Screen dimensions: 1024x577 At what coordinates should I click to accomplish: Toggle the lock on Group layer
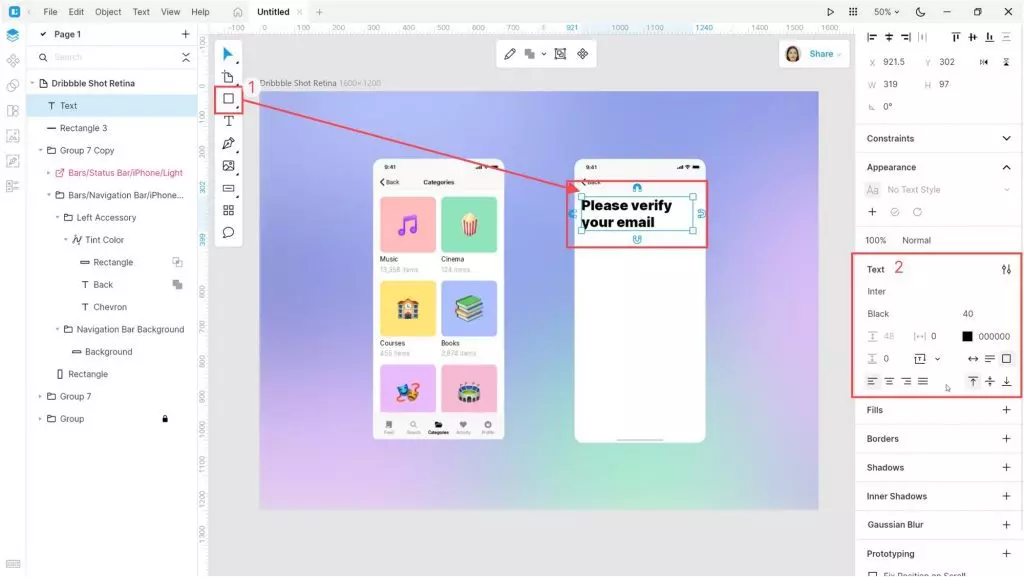[x=165, y=419]
